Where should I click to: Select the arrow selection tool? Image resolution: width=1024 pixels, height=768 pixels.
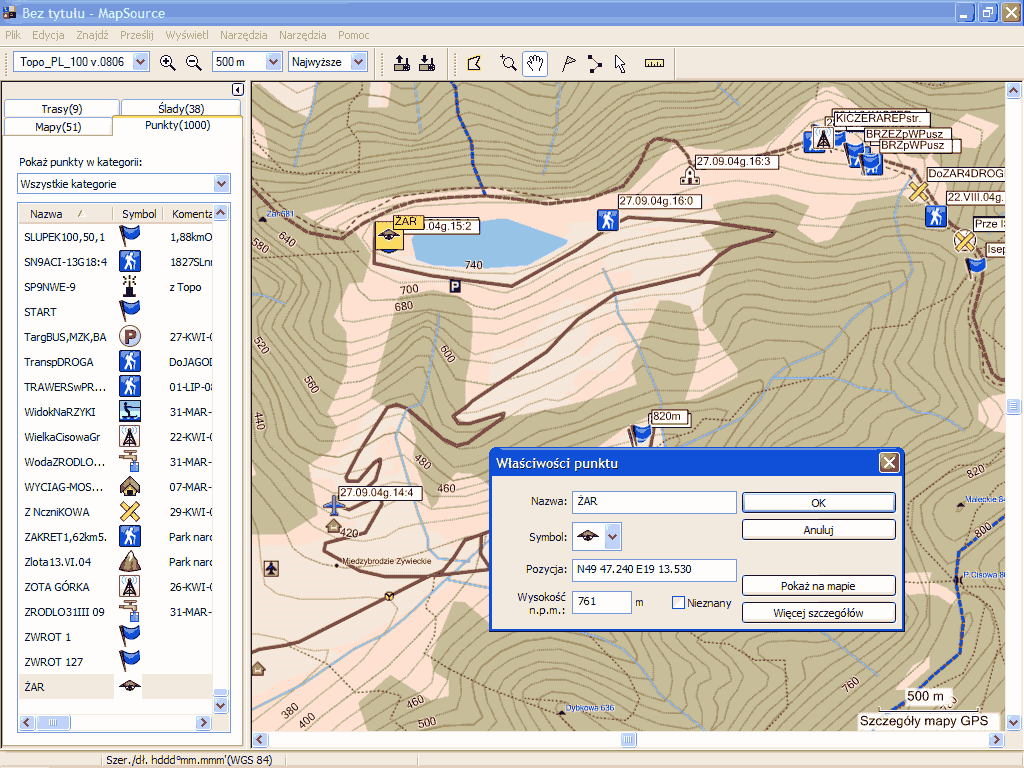pos(620,63)
